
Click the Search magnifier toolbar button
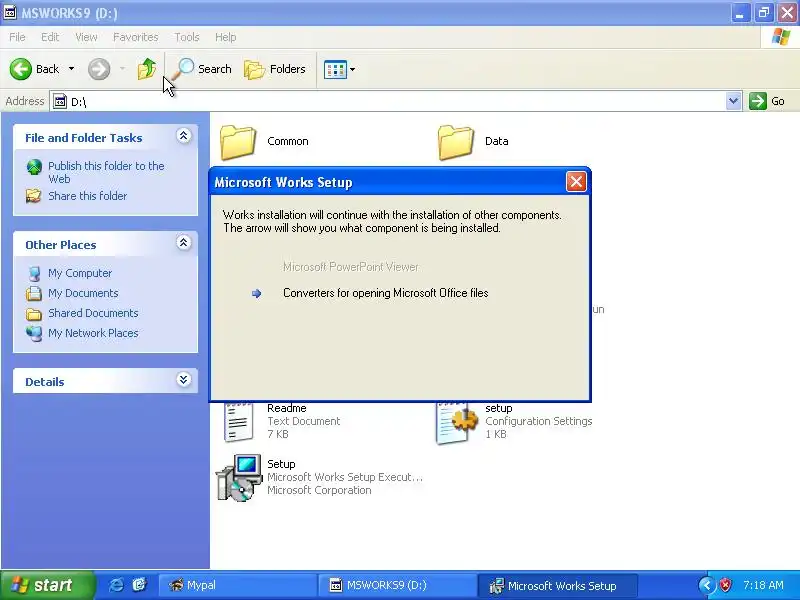202,69
